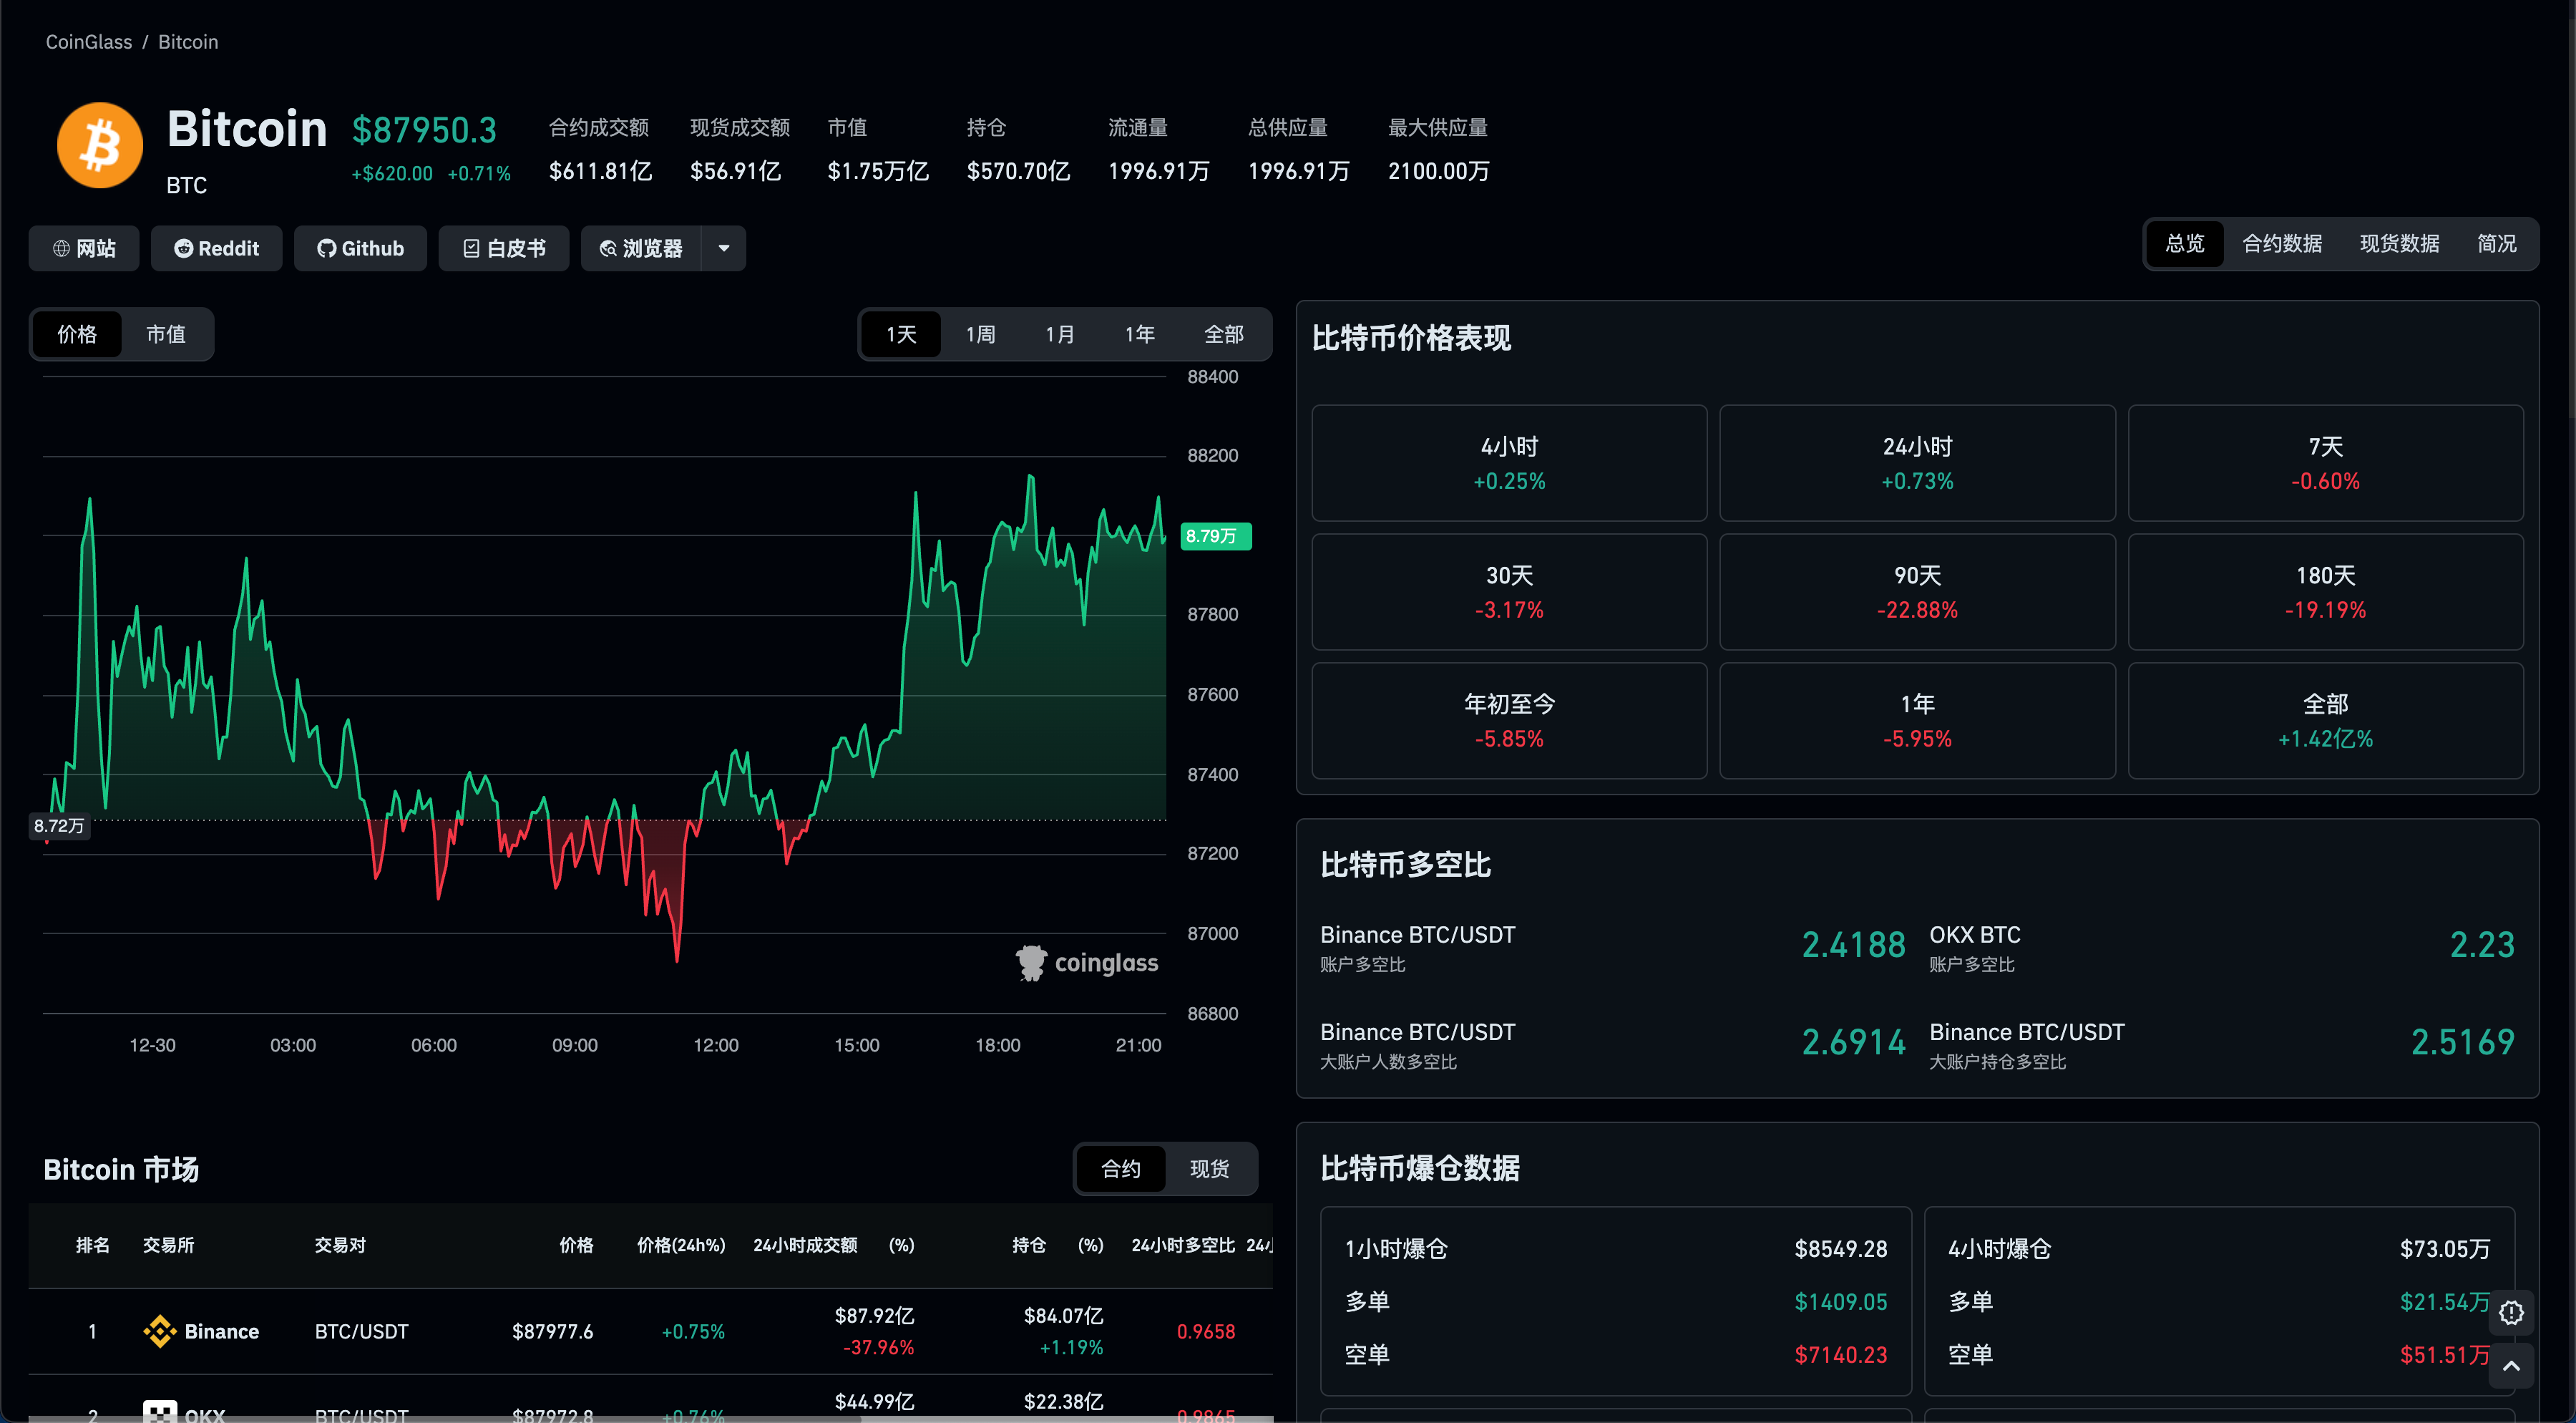This screenshot has width=2576, height=1423.
Task: Click the Bitcoin orange logo icon
Action: 99,146
